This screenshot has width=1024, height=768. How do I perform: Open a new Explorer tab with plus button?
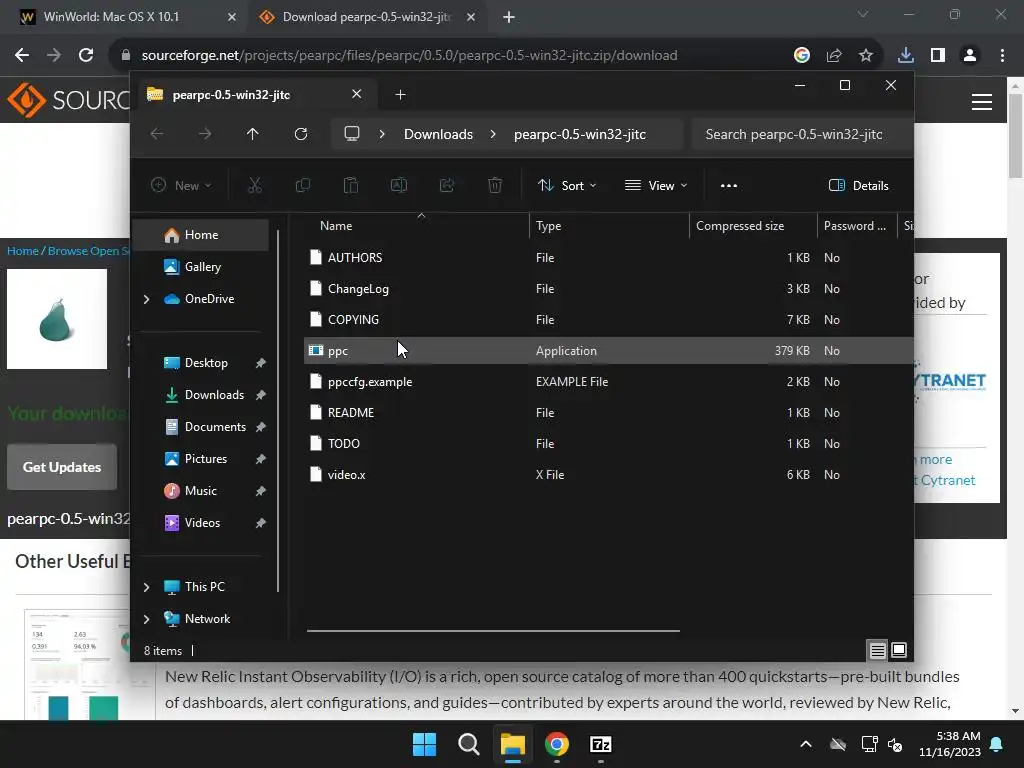click(x=400, y=95)
